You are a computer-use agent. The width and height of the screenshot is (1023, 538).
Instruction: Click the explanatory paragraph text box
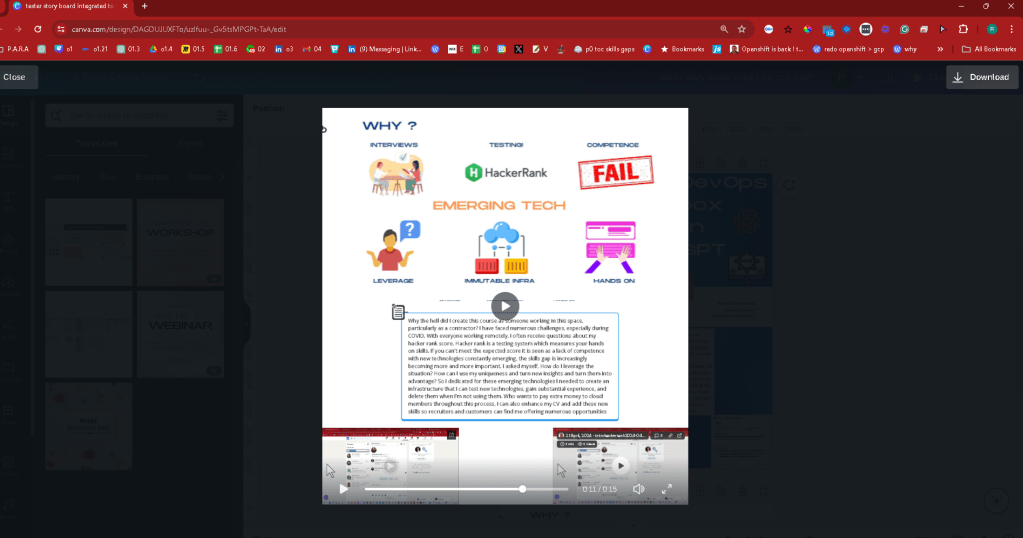click(510, 366)
